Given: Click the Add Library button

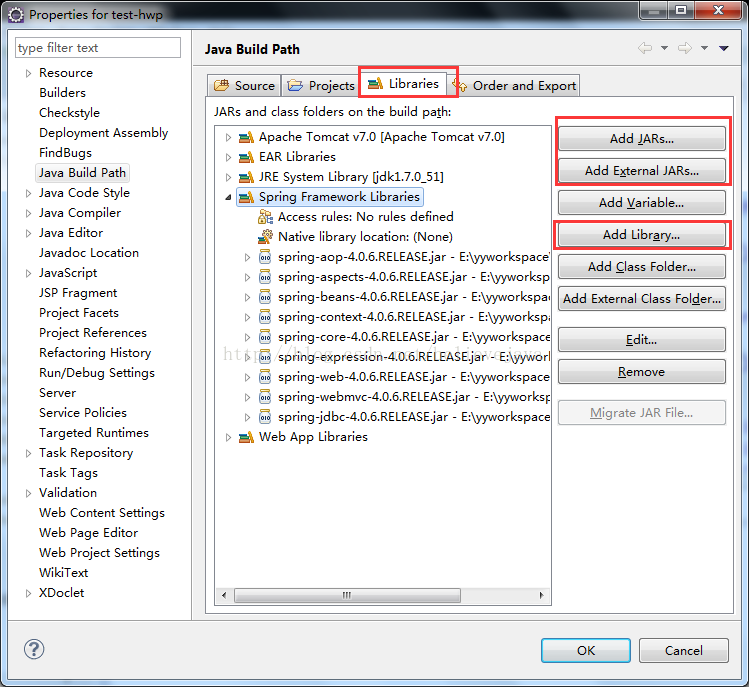Looking at the screenshot, I should tap(642, 235).
